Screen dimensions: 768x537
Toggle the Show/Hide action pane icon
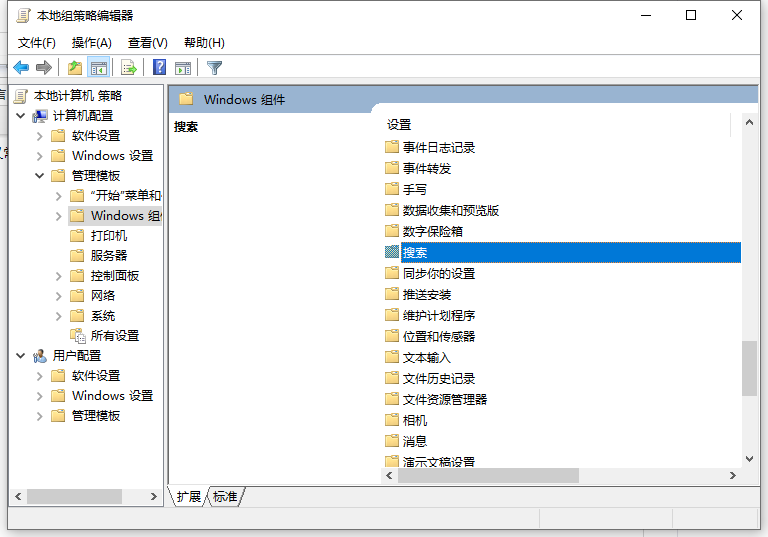pyautogui.click(x=183, y=68)
